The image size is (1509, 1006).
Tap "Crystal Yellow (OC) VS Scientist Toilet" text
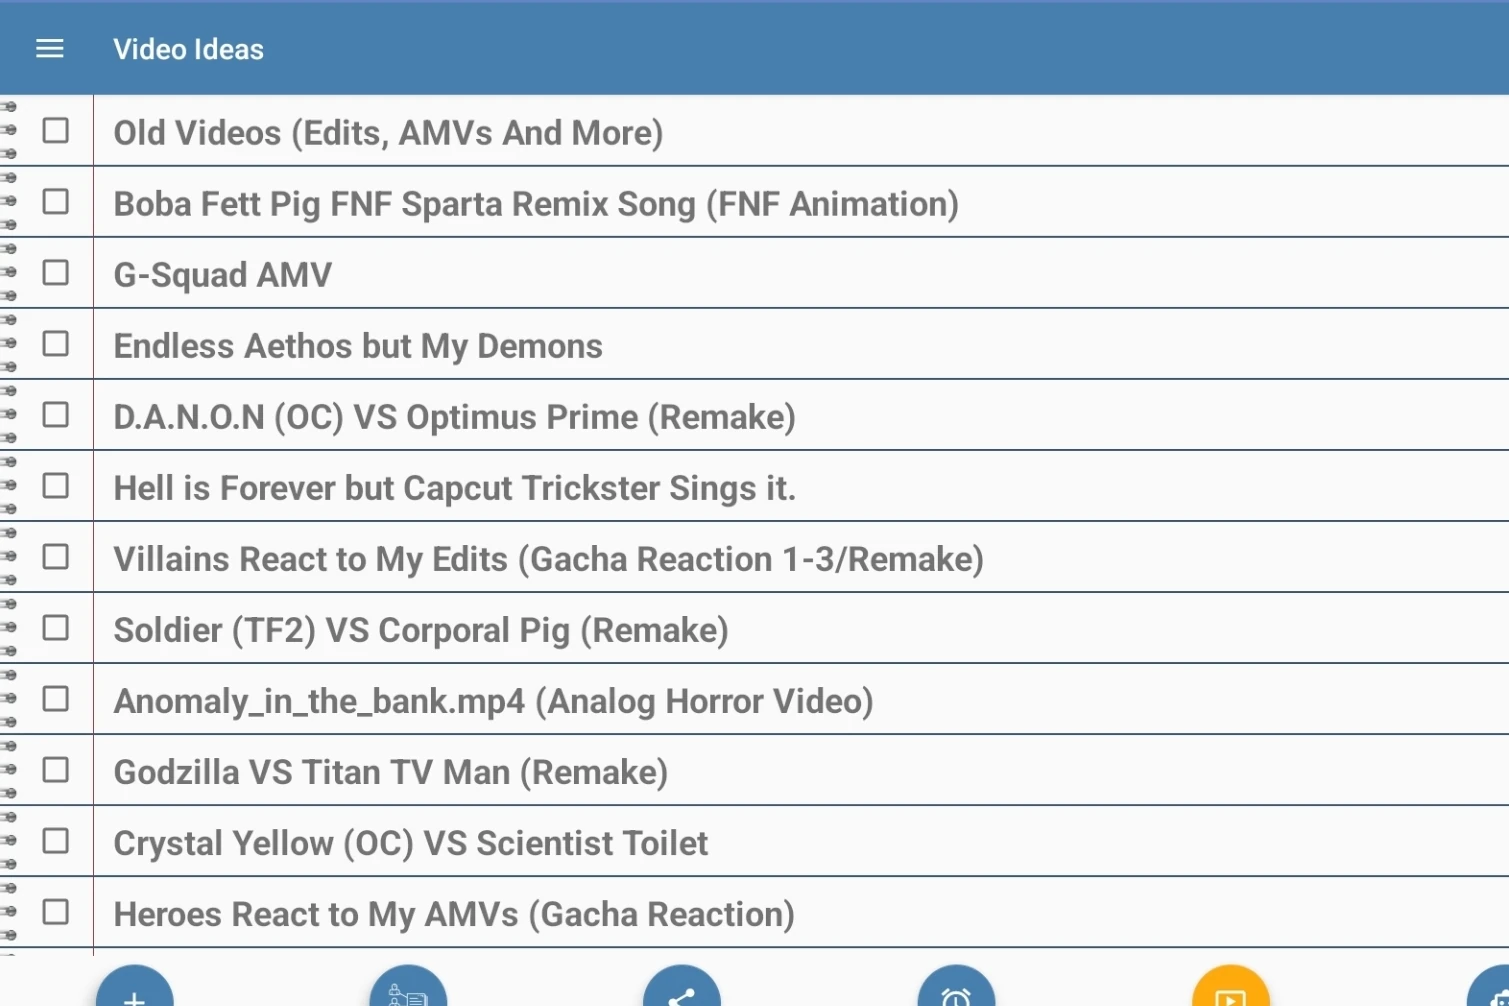(410, 843)
